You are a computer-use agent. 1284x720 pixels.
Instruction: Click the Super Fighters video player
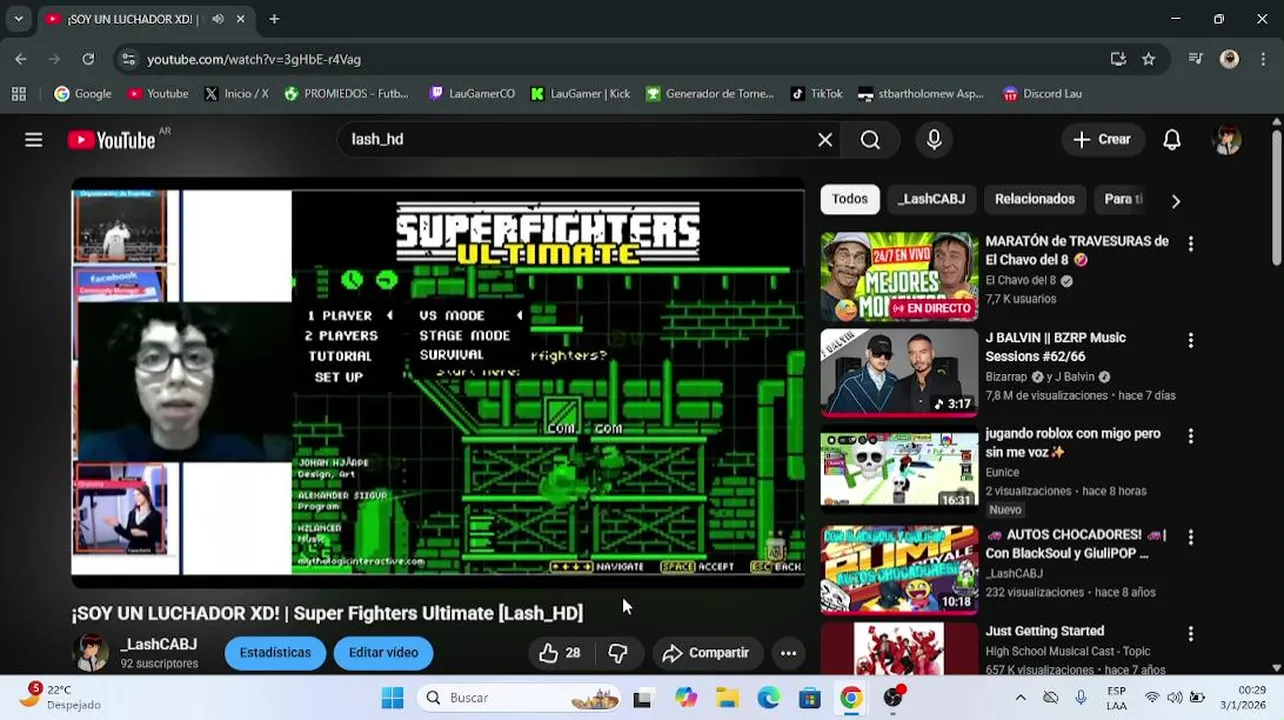(x=438, y=383)
